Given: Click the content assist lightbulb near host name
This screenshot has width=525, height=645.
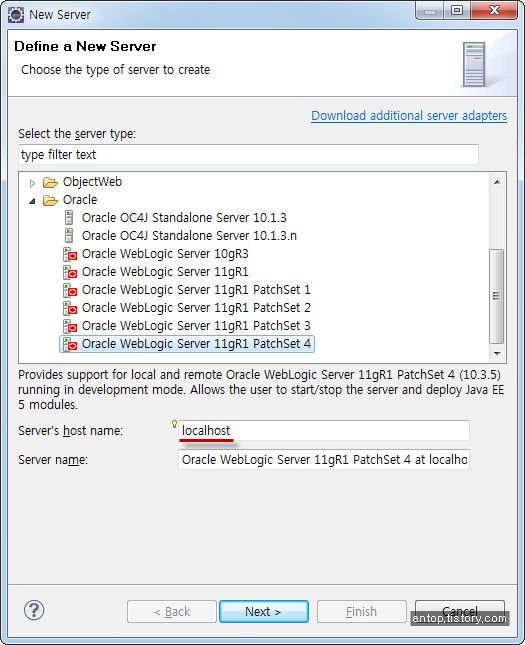Looking at the screenshot, I should tap(174, 424).
